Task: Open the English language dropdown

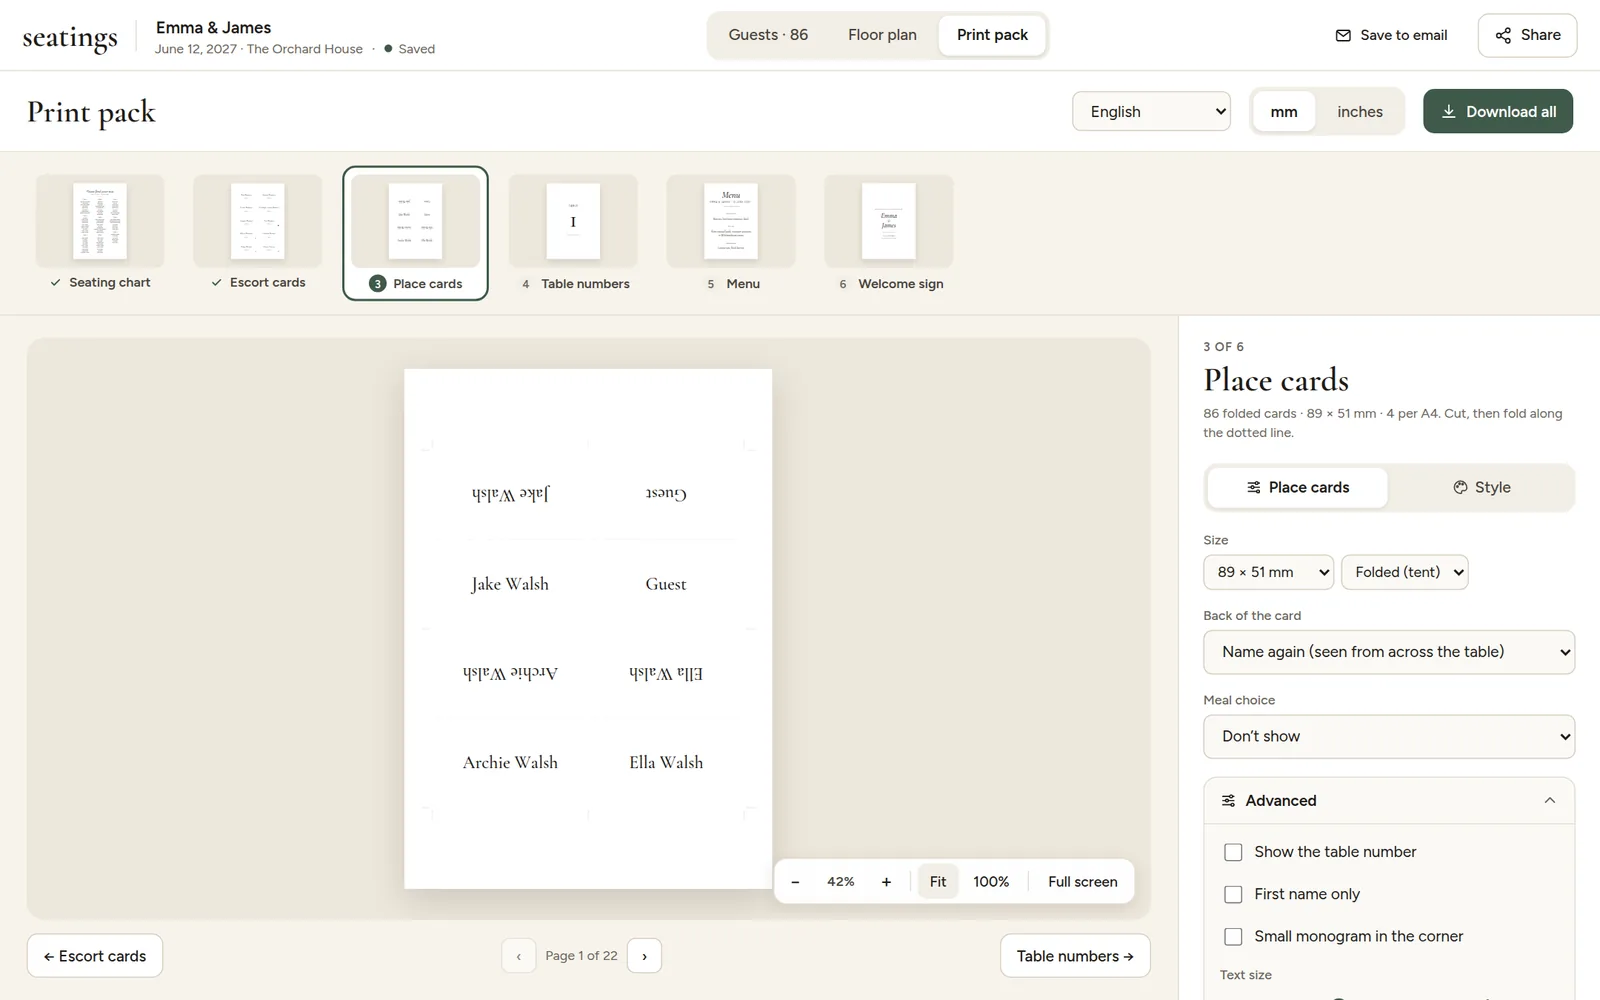Action: pos(1151,111)
